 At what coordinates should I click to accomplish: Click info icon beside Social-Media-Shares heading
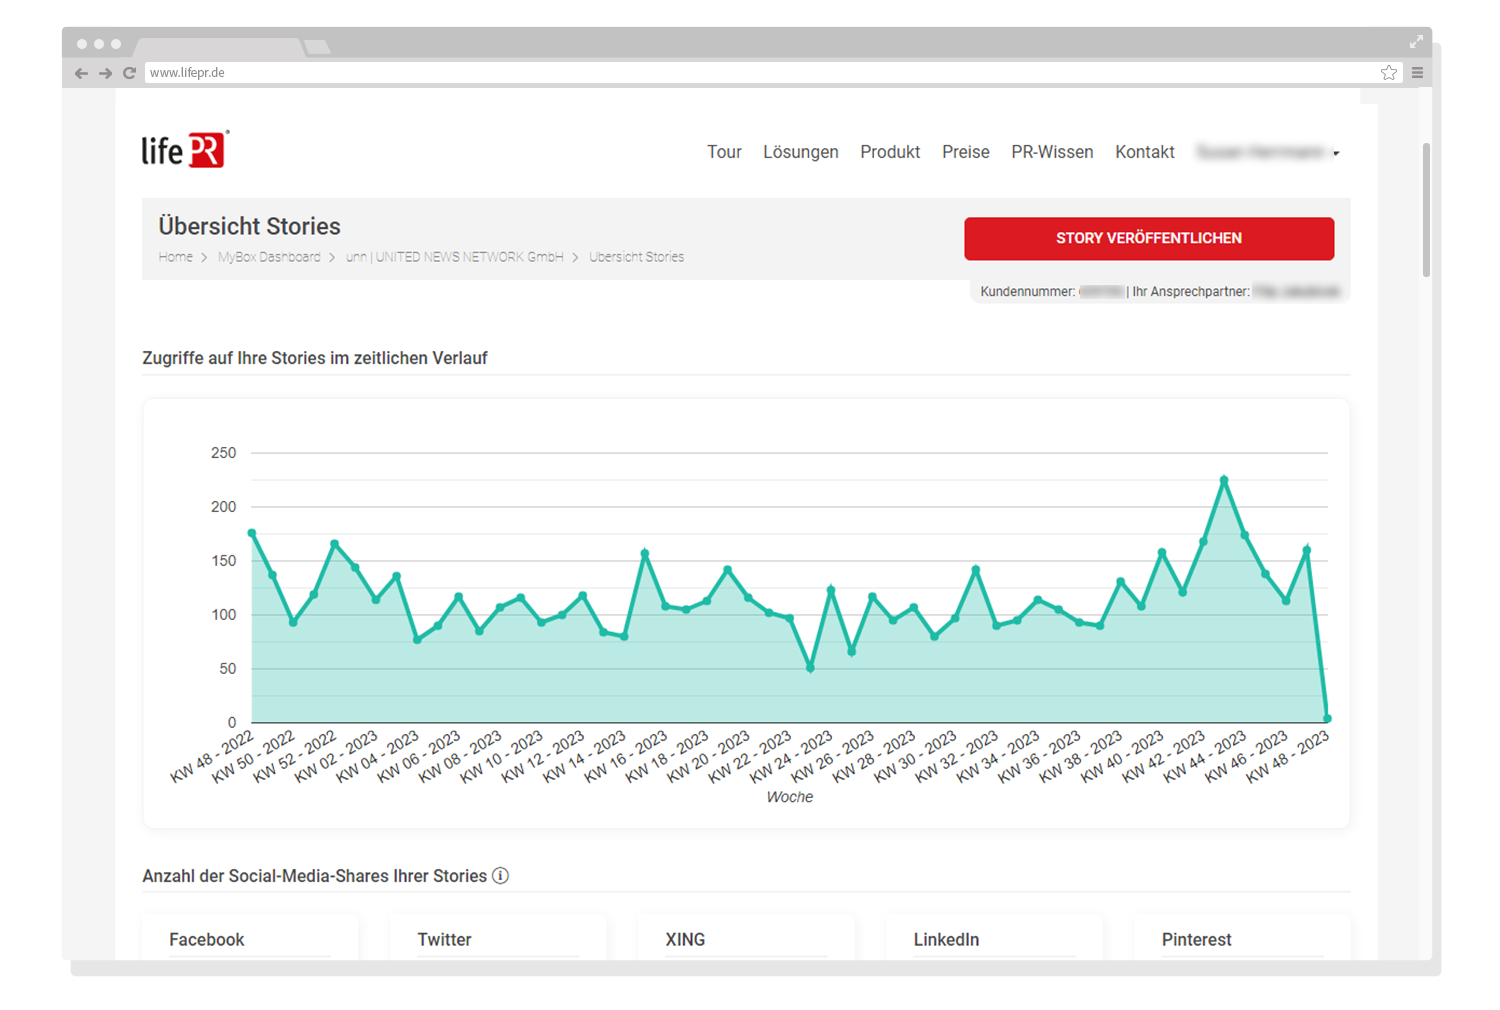501,876
